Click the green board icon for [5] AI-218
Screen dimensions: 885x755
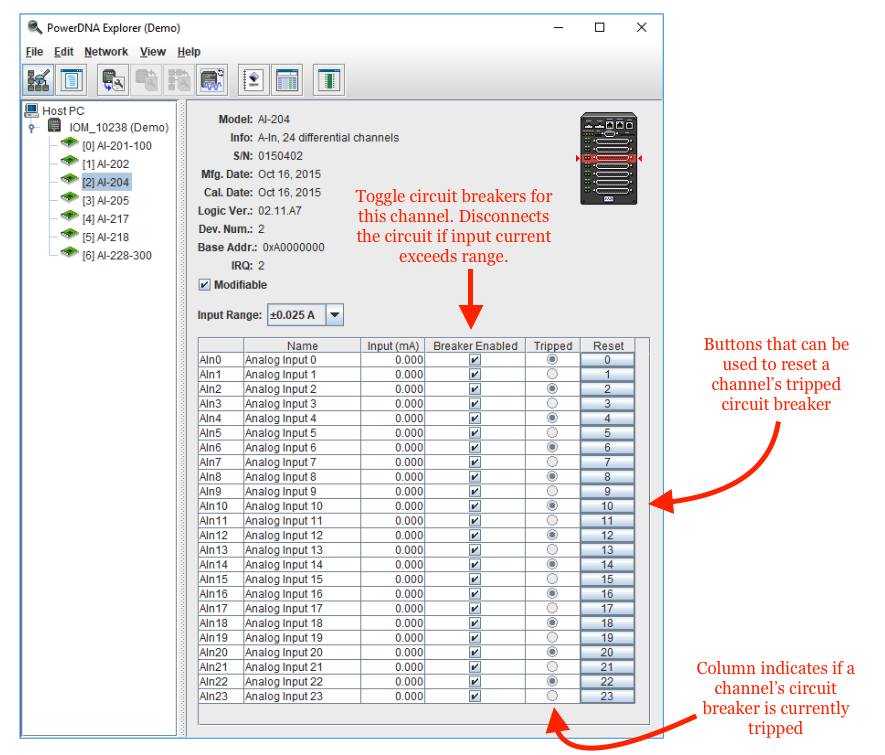pyautogui.click(x=69, y=235)
